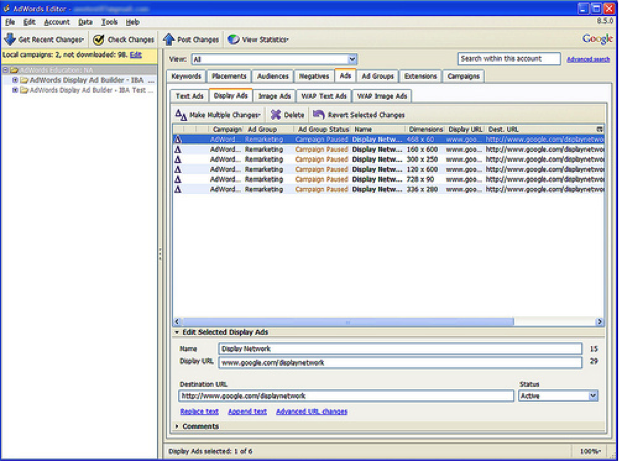
Task: Click the scroll left arrow under the table
Action: (177, 322)
